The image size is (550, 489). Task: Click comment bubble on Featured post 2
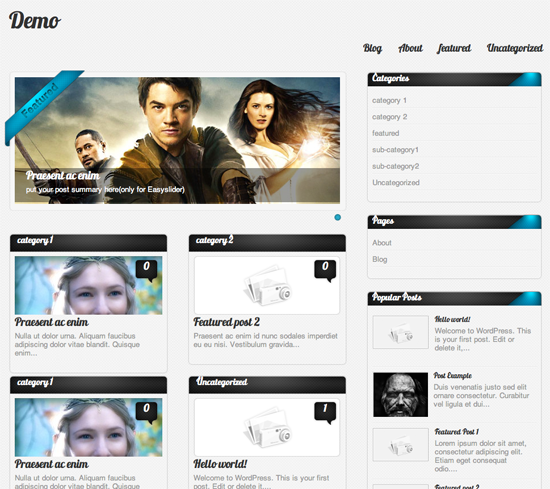[x=325, y=270]
